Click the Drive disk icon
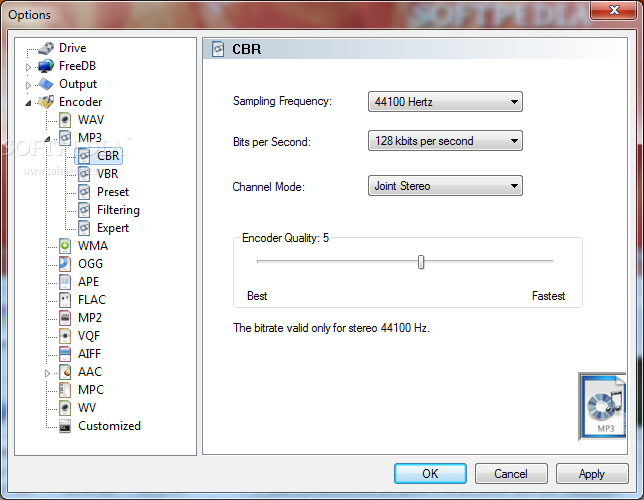This screenshot has height=500, width=644. (46, 48)
